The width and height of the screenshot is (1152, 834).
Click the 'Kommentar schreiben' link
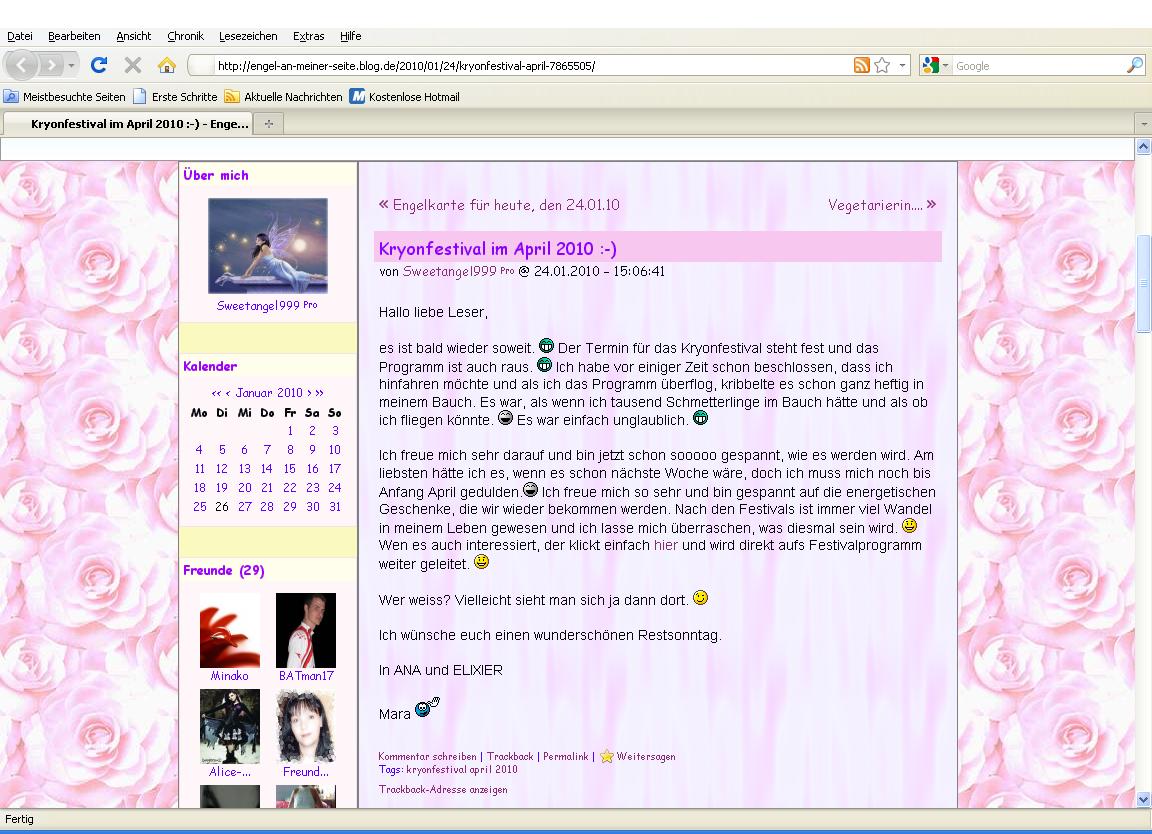pos(427,757)
